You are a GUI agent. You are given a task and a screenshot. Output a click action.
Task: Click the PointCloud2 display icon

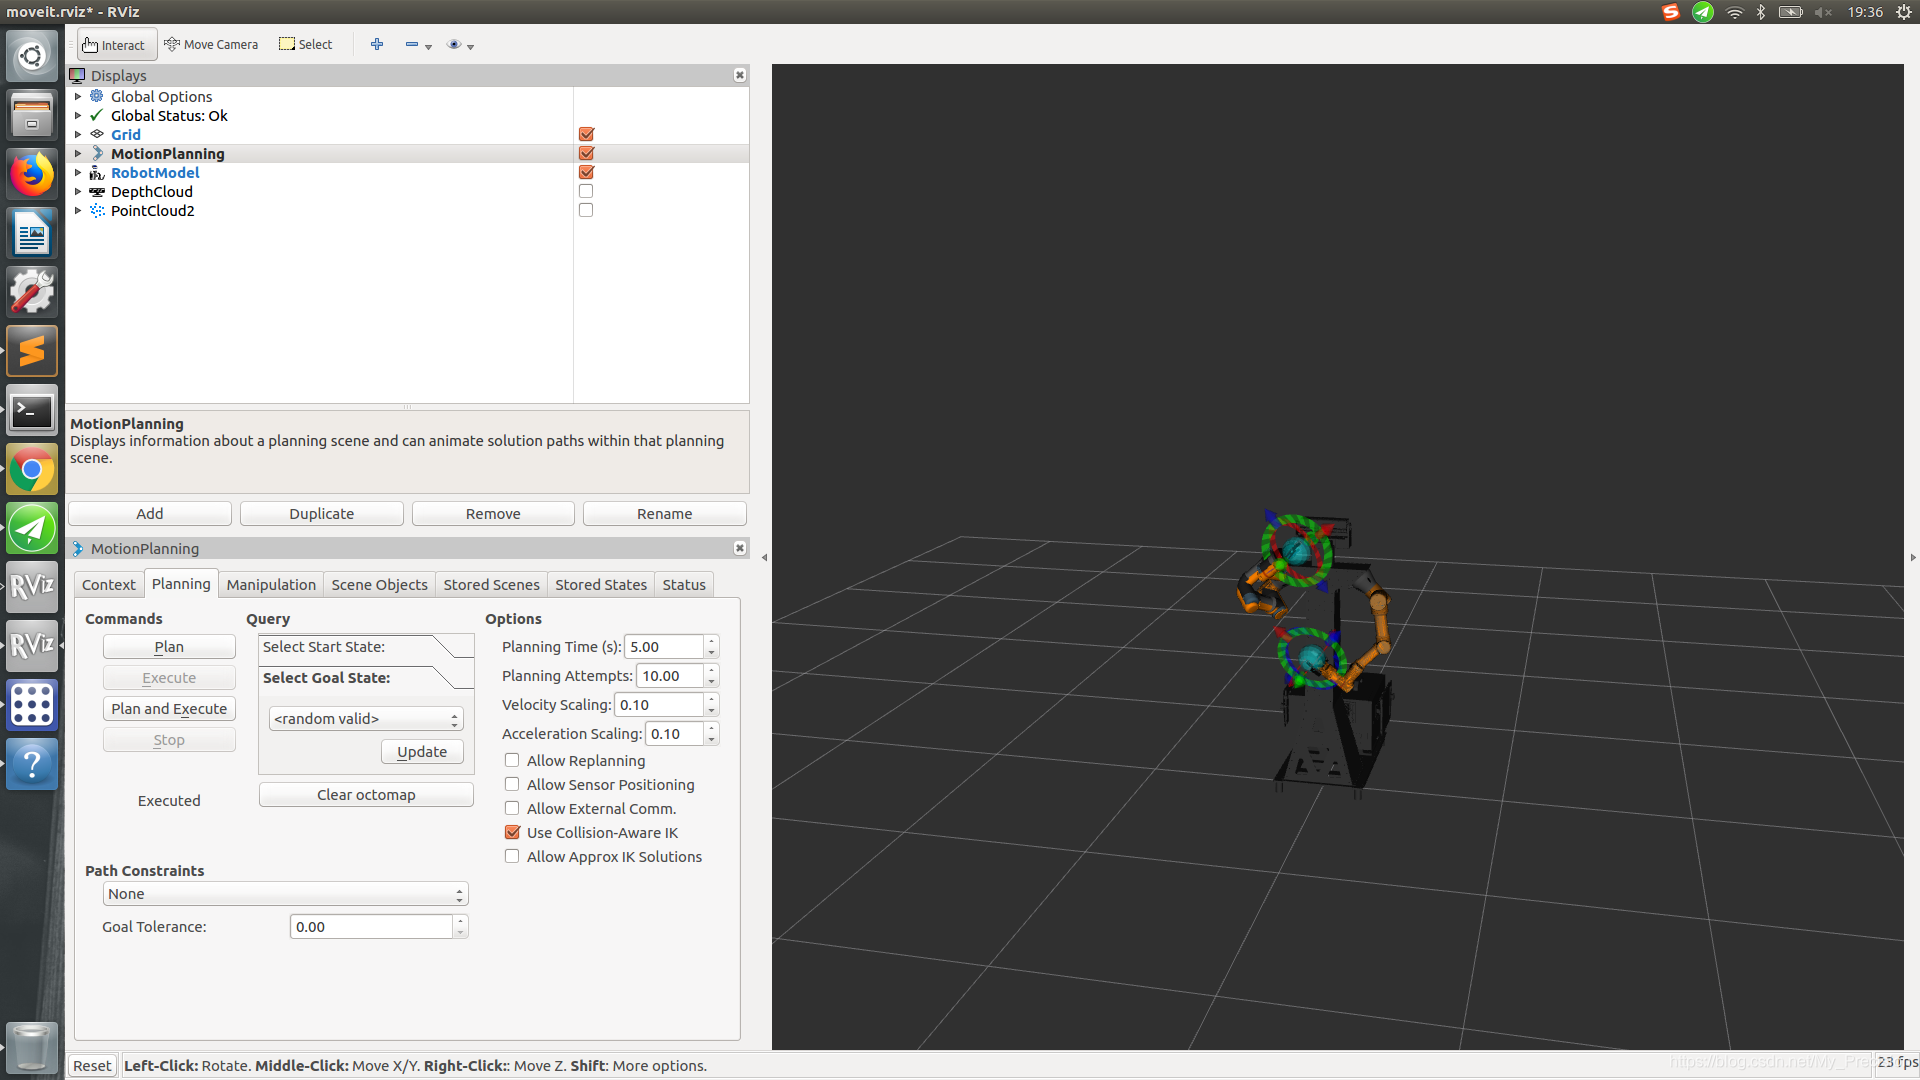point(96,211)
